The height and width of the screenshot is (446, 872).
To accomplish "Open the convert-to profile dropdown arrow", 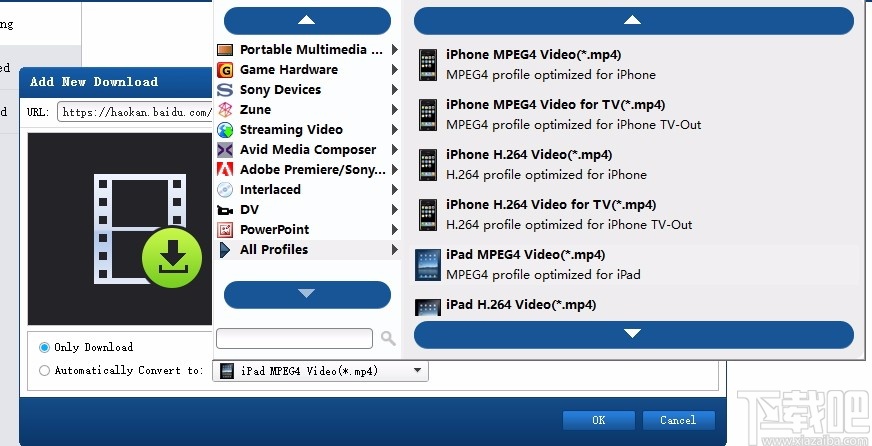I will click(417, 370).
